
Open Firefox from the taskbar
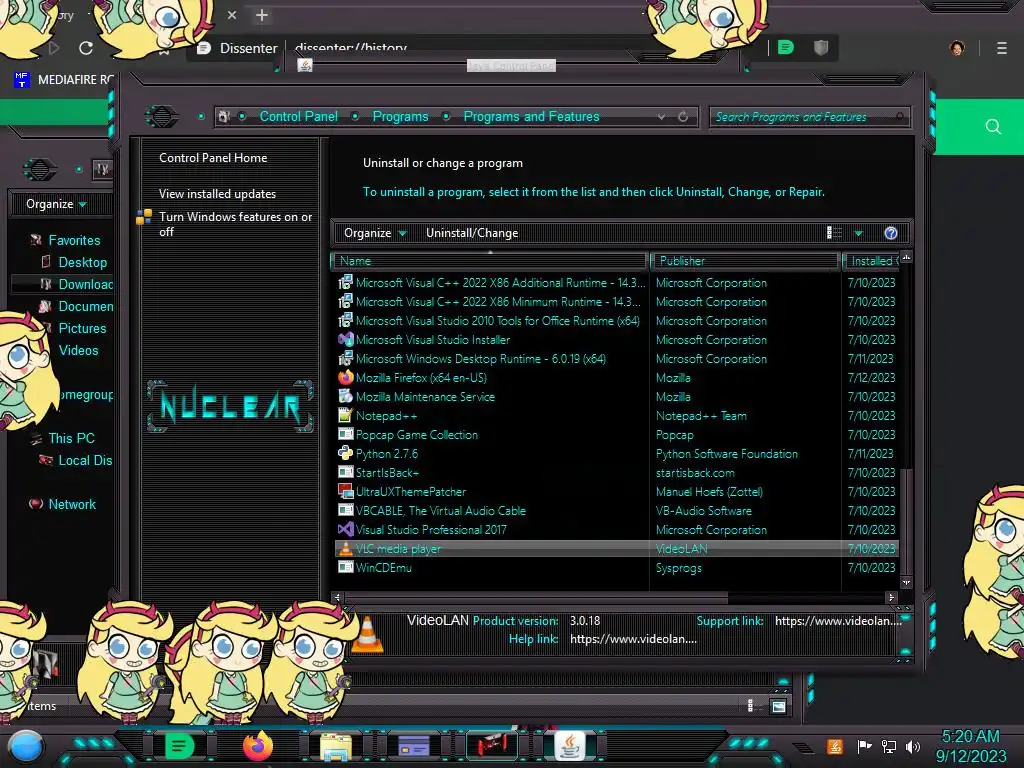258,745
